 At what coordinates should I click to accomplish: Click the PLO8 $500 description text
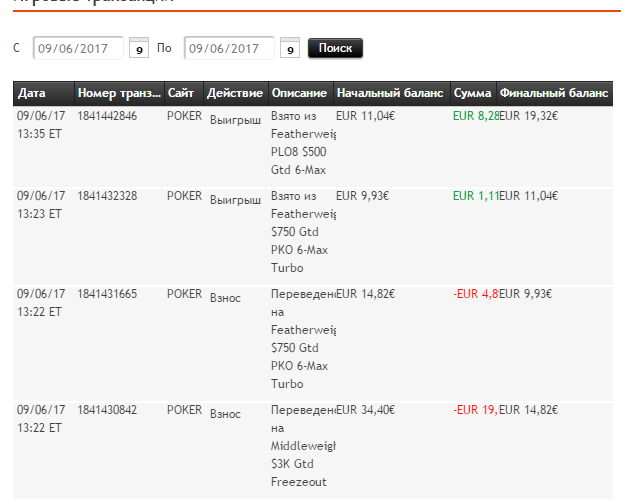point(298,152)
